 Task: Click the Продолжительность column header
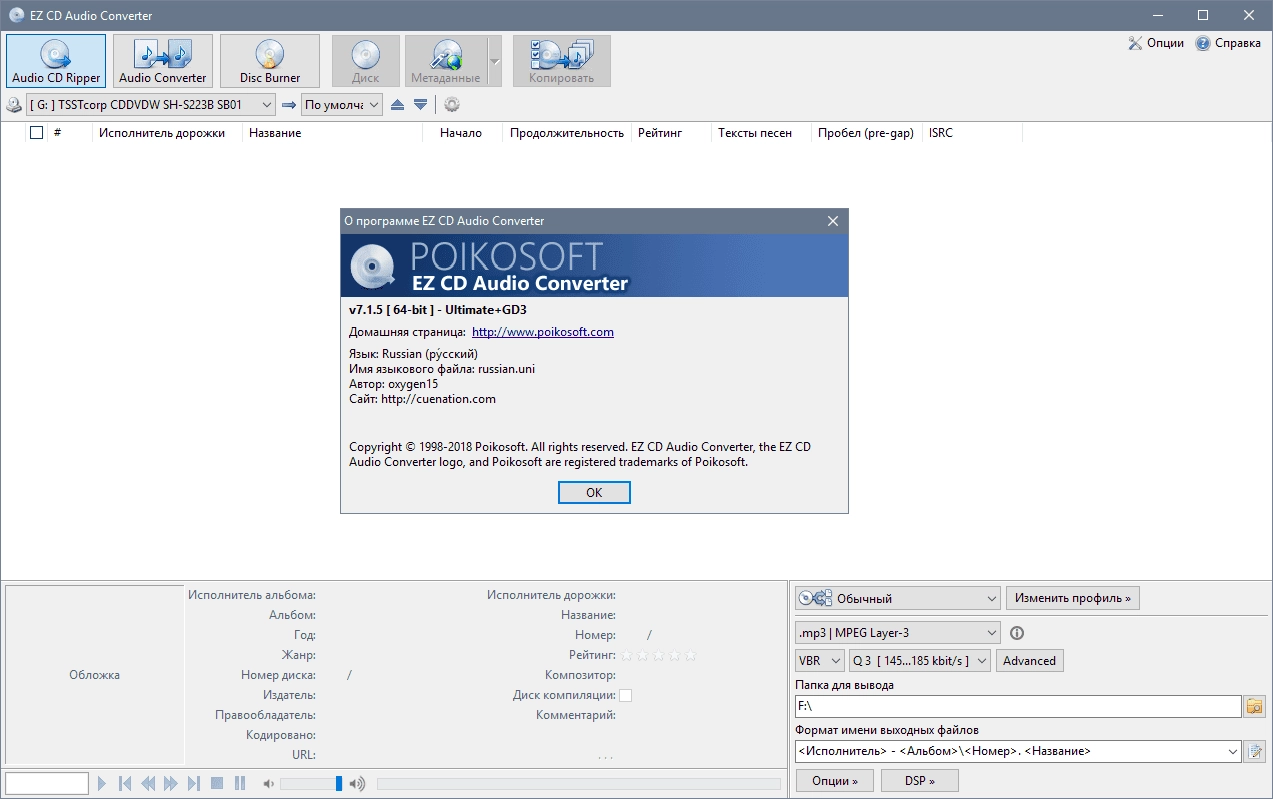(567, 132)
